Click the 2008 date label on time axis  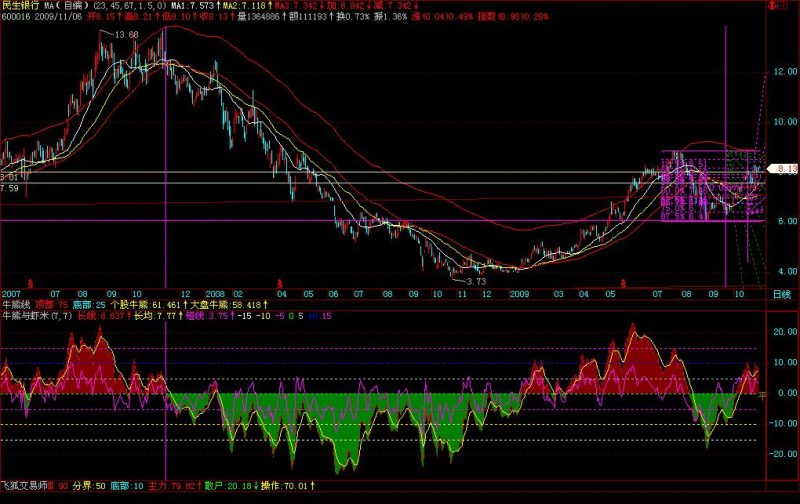(x=215, y=294)
